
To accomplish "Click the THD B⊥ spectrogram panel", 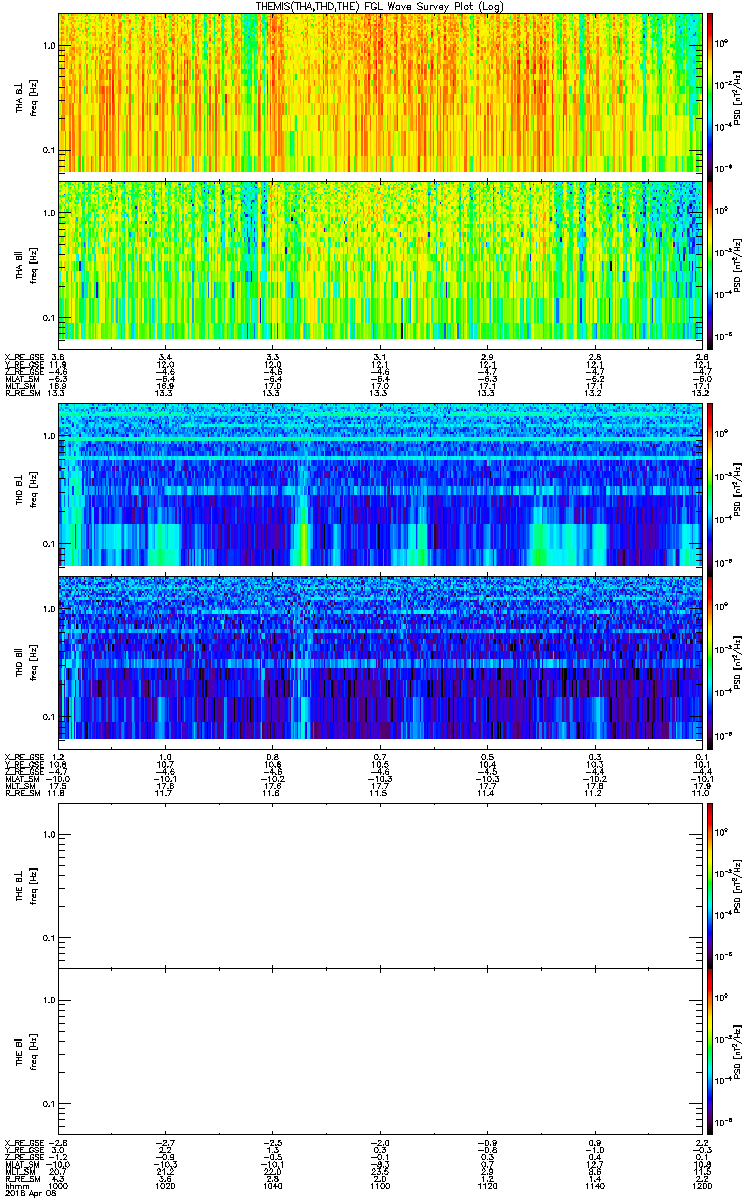I will 380,485.
